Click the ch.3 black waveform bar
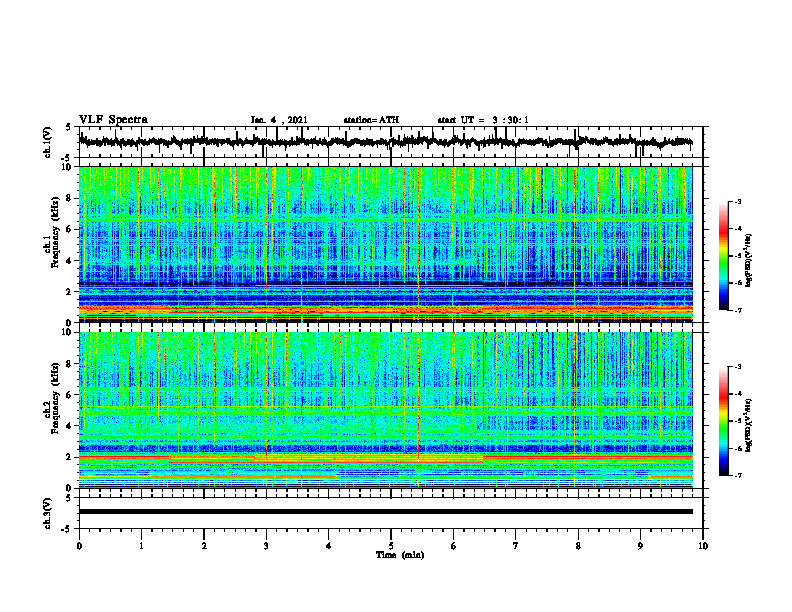792x612 pixels. pos(385,512)
